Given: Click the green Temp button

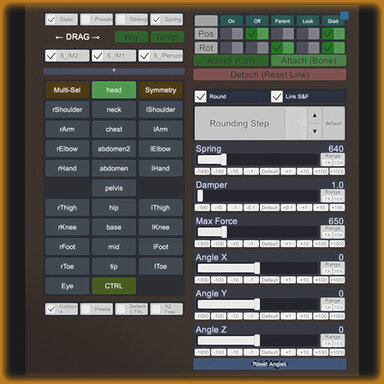Looking at the screenshot, I should [167, 37].
